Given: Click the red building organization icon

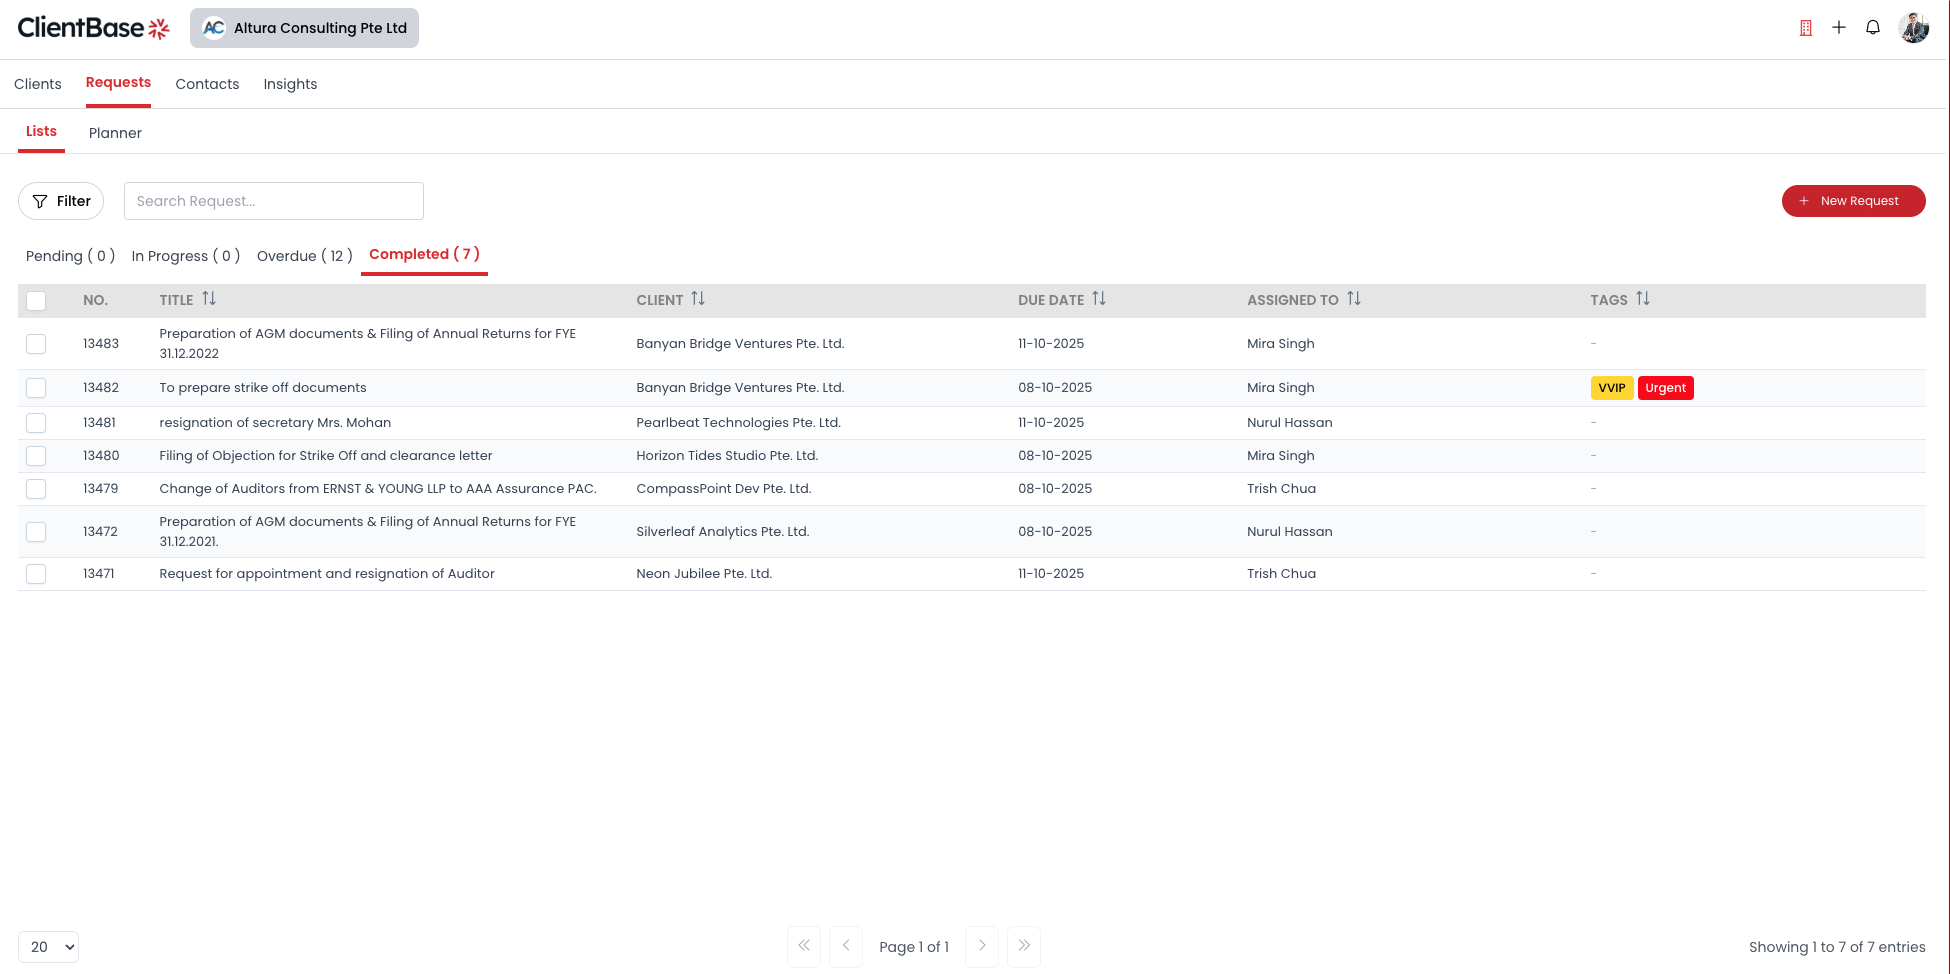Looking at the screenshot, I should 1805,27.
